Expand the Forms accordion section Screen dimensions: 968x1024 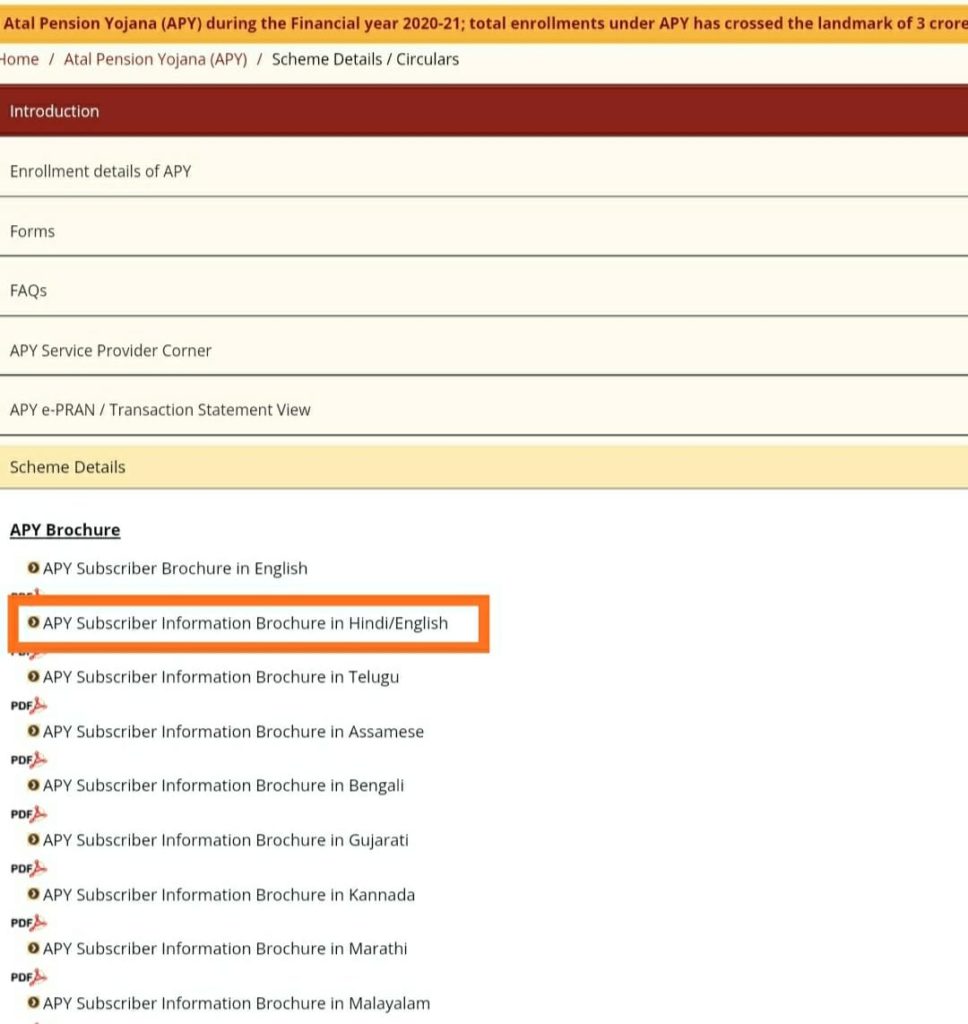[x=484, y=231]
